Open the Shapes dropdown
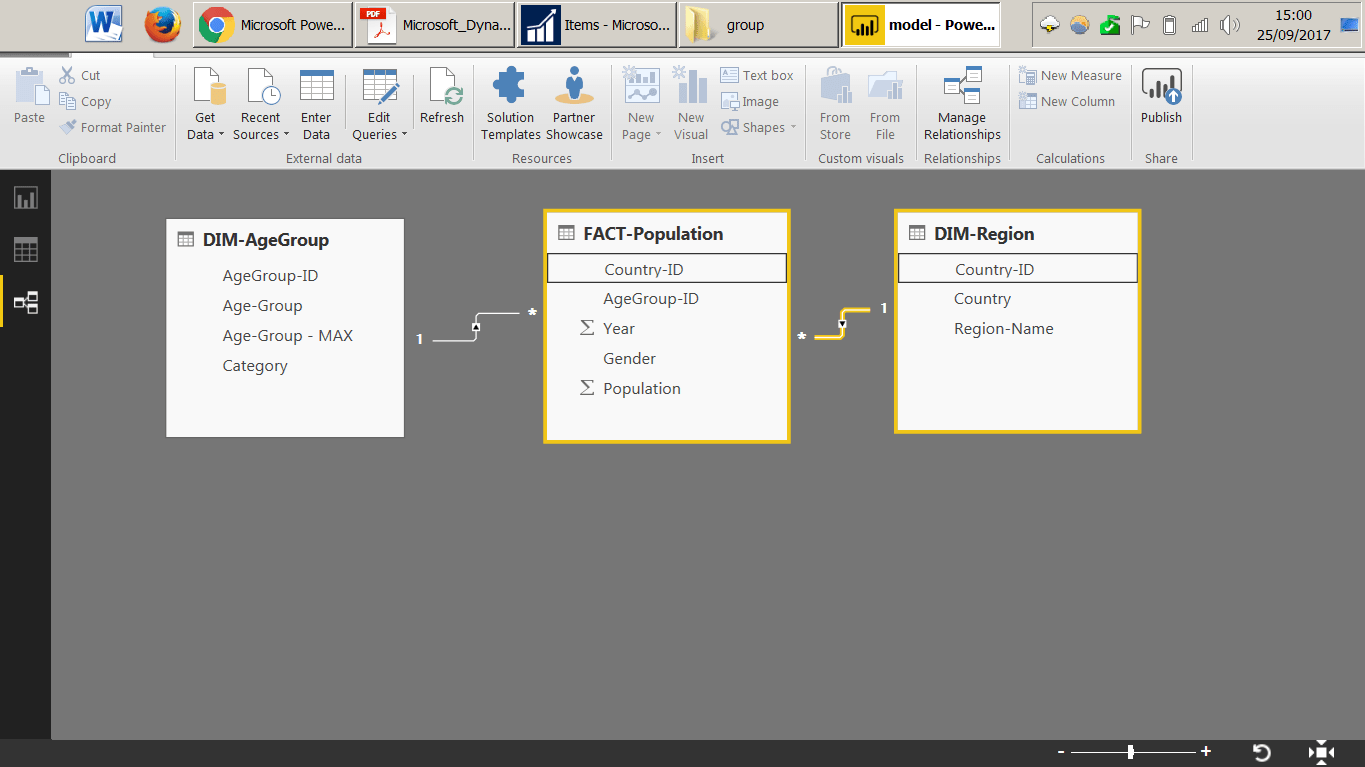 [x=758, y=127]
